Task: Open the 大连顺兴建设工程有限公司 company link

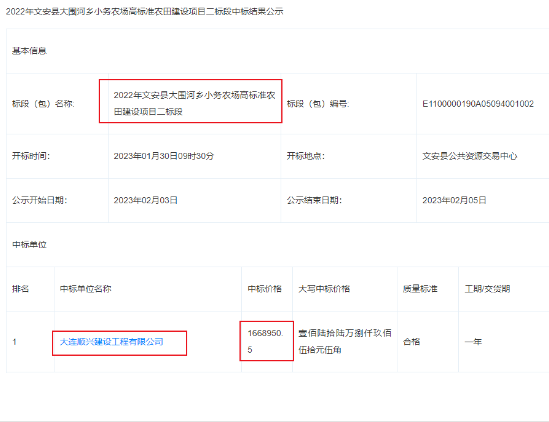Action: (x=112, y=342)
